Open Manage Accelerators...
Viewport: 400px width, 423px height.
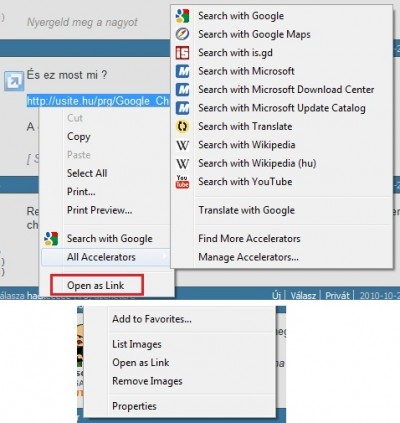248,257
